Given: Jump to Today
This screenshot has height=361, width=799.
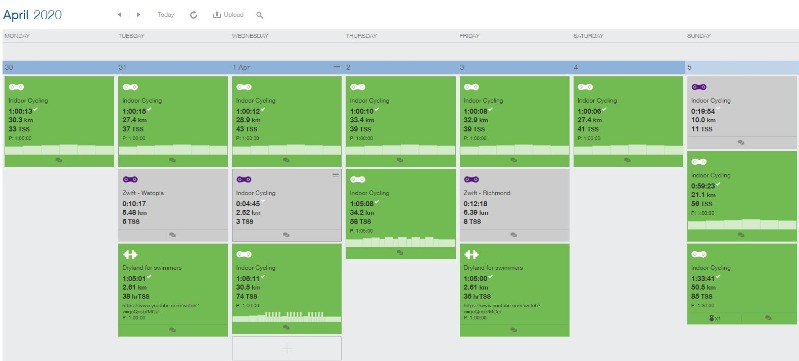Looking at the screenshot, I should (x=166, y=15).
